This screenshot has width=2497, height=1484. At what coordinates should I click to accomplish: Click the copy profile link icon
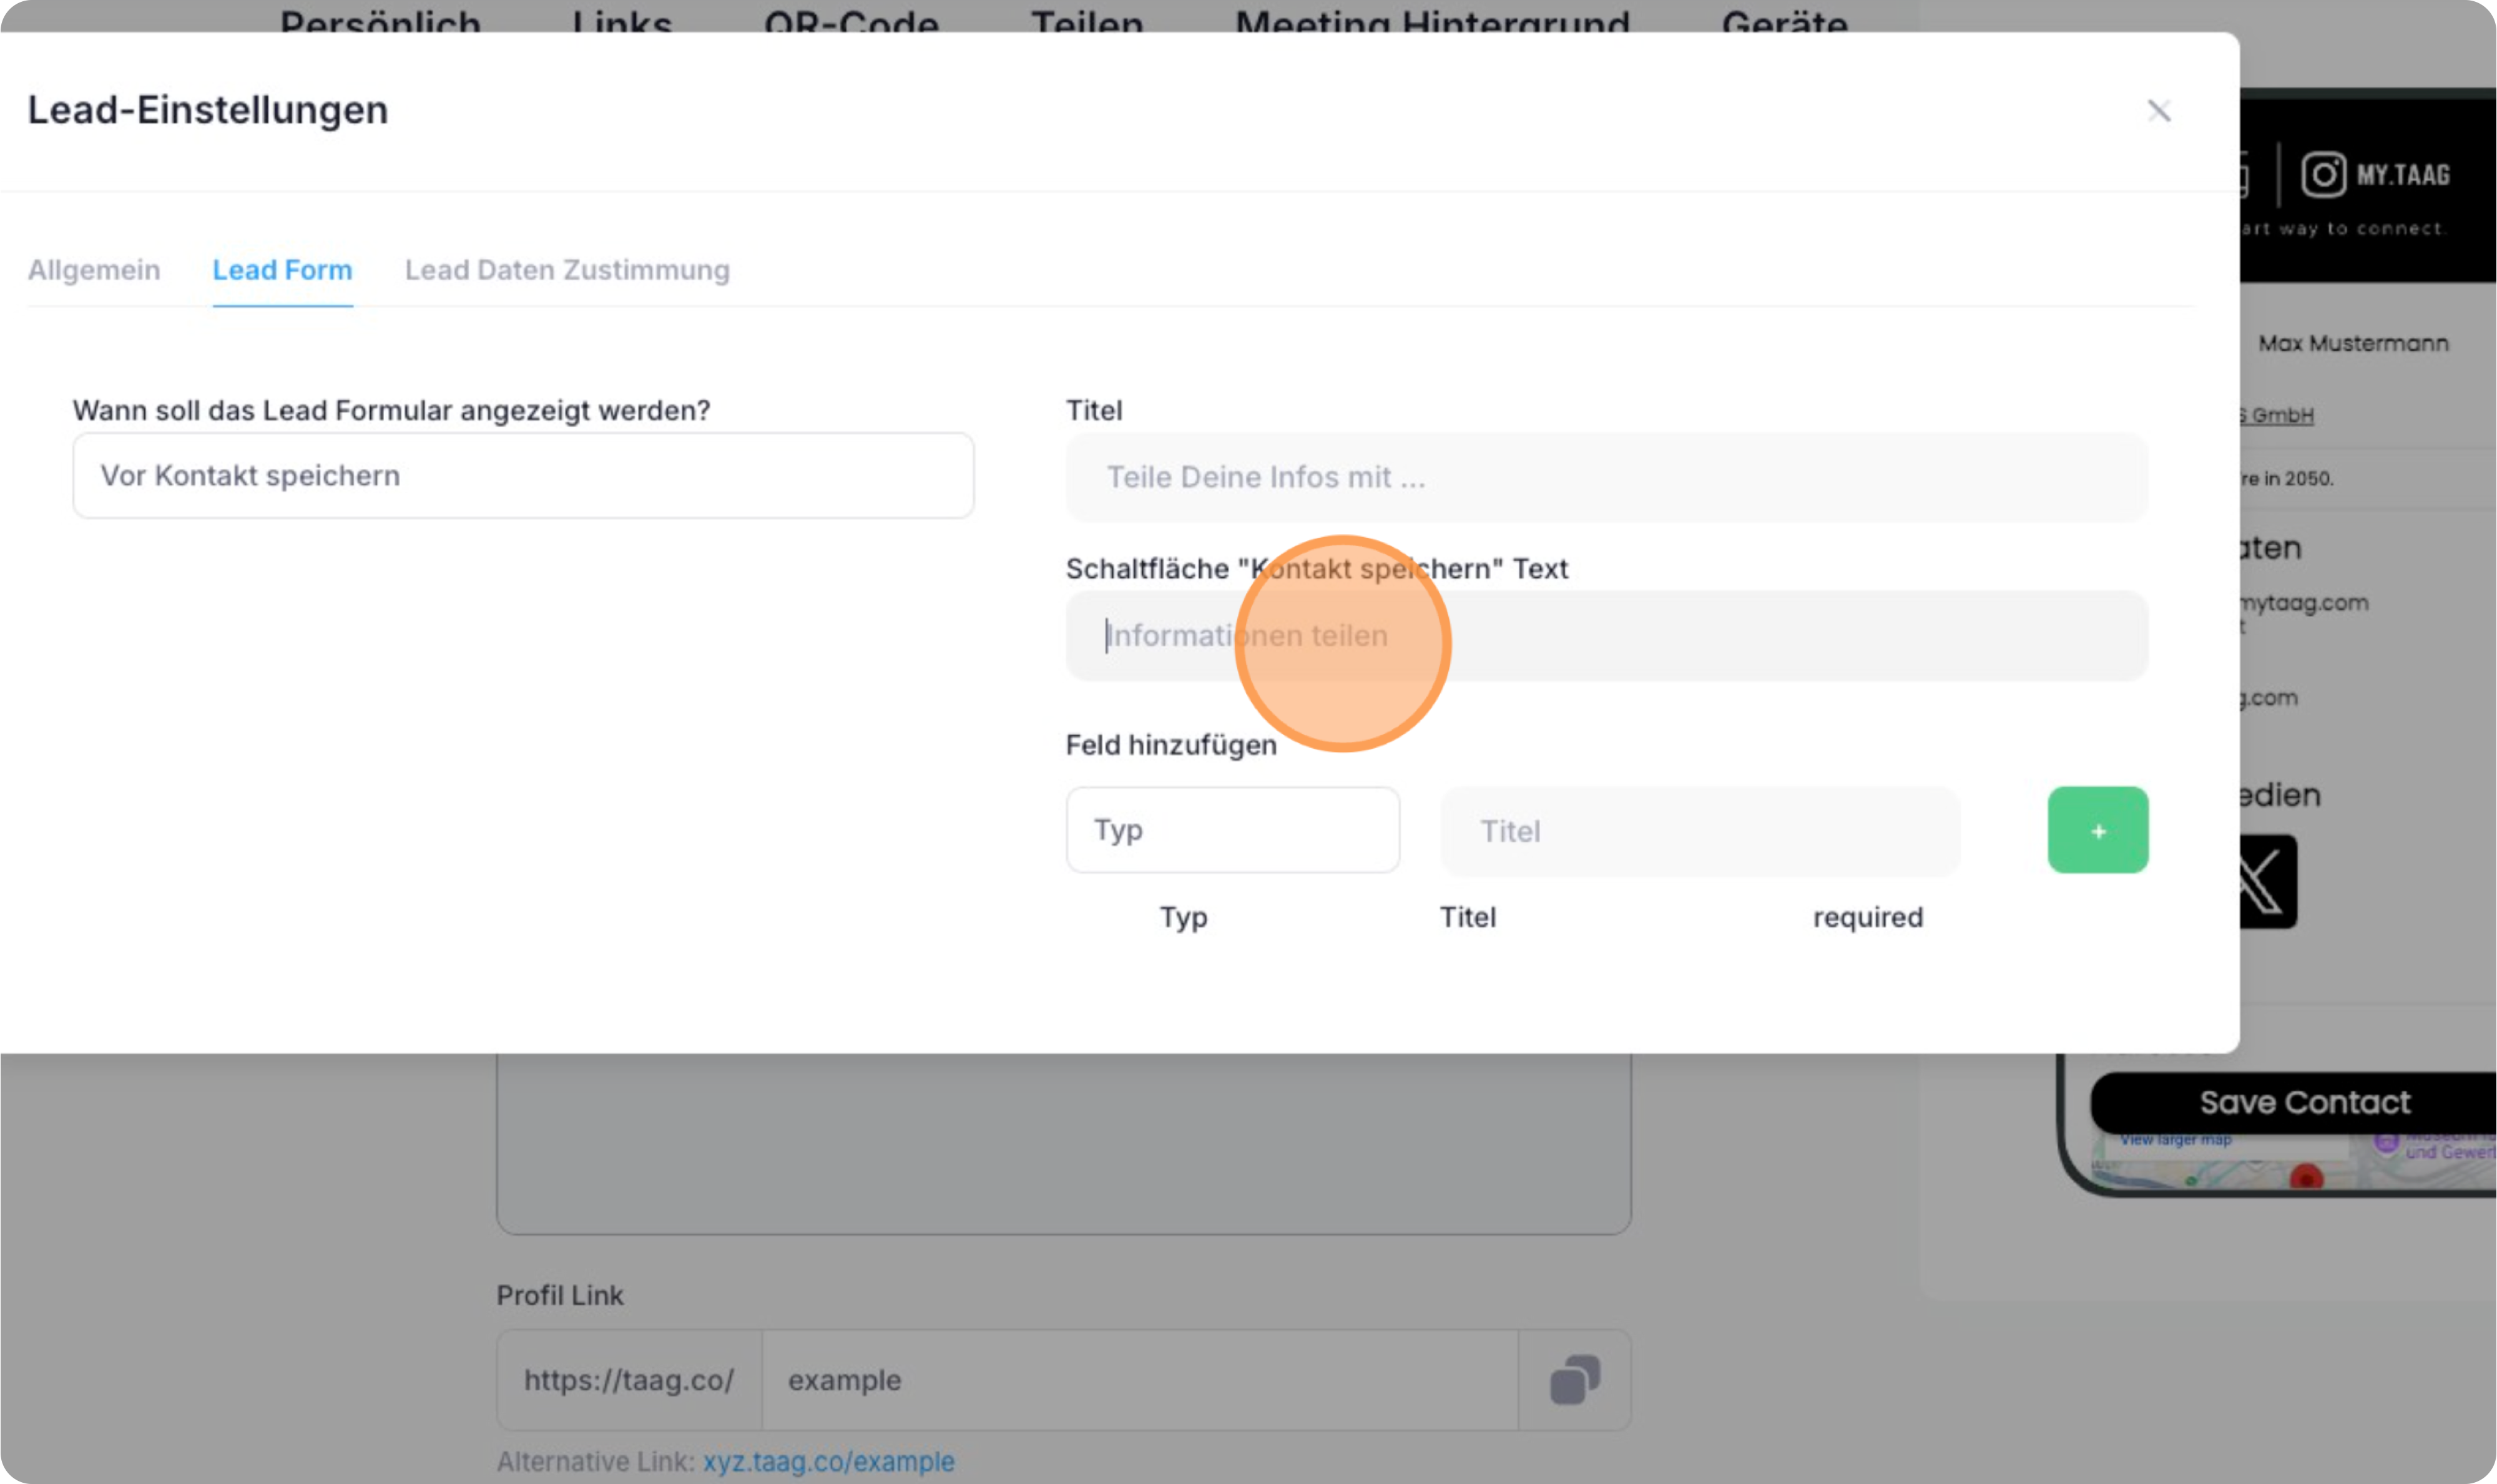click(1574, 1379)
